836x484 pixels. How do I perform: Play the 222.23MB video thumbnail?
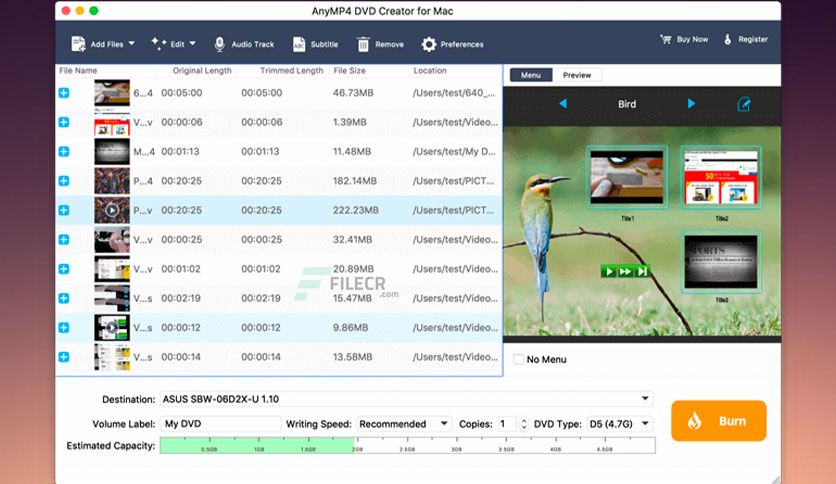coord(112,210)
